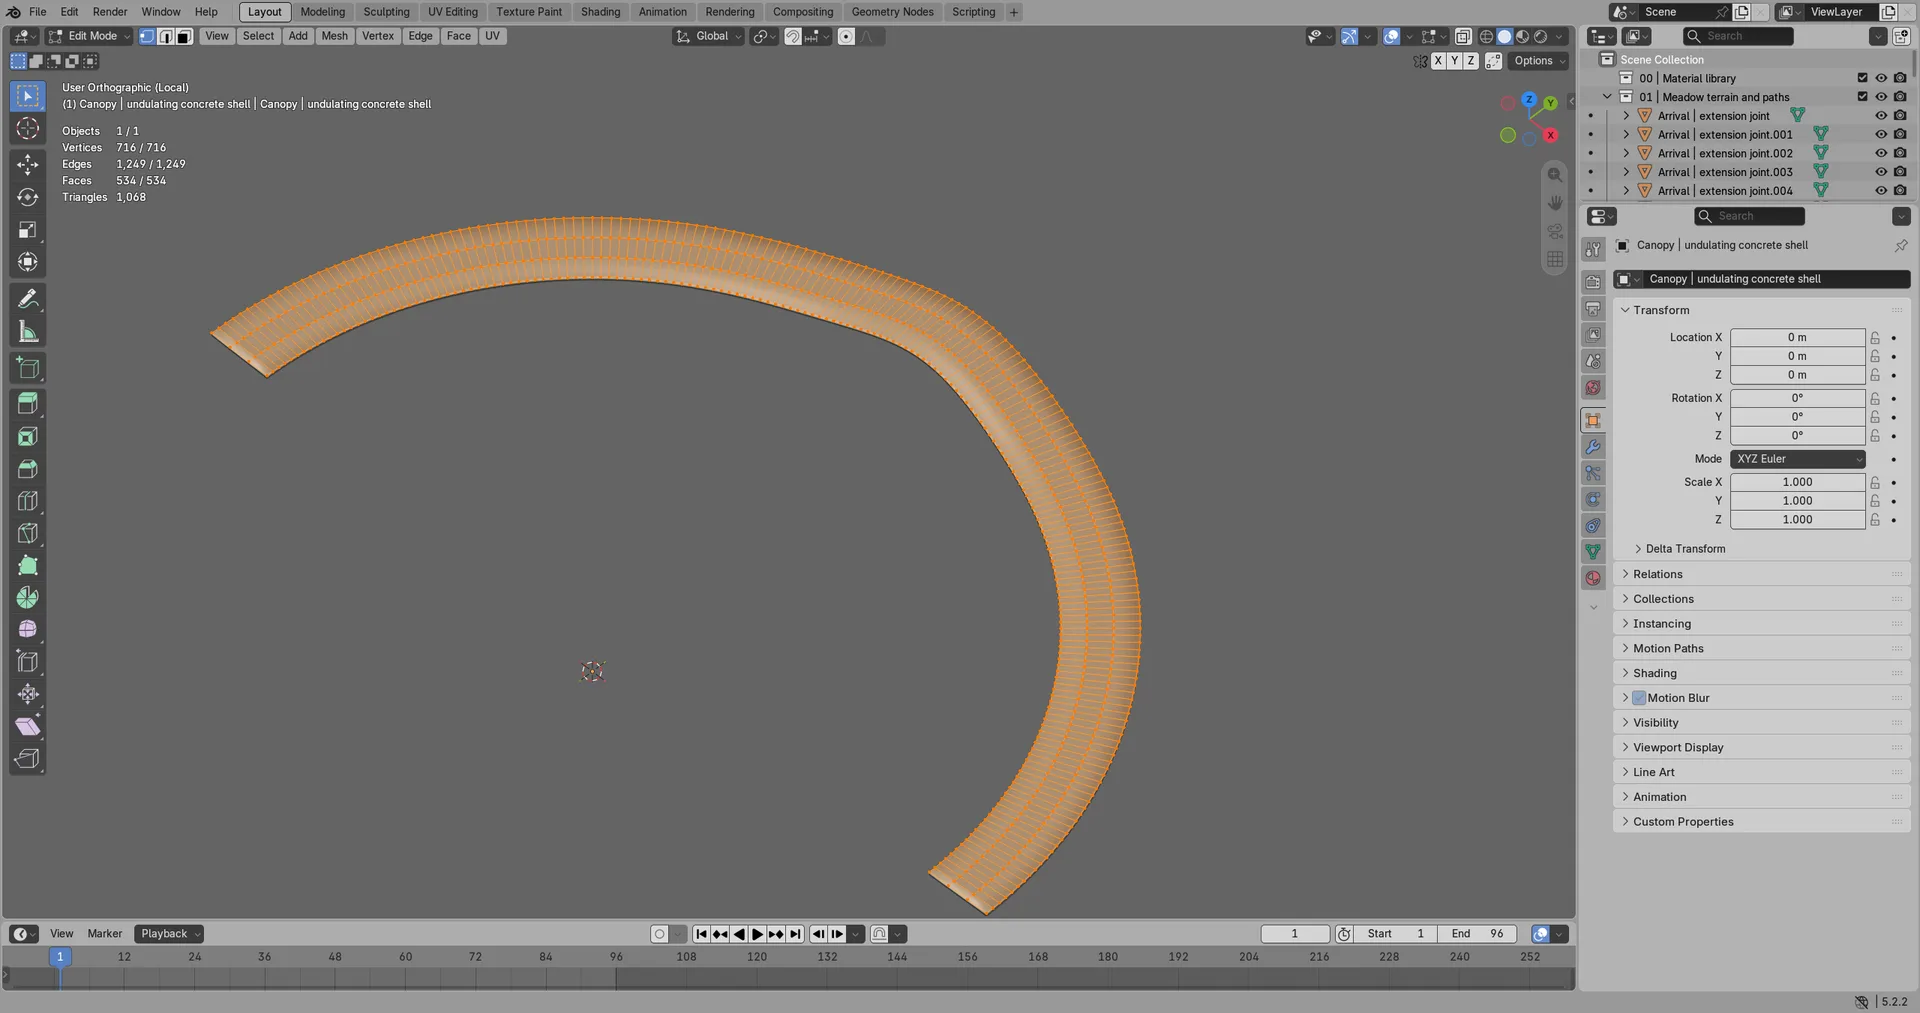
Task: Click the Scale X value slider
Action: 1797,482
